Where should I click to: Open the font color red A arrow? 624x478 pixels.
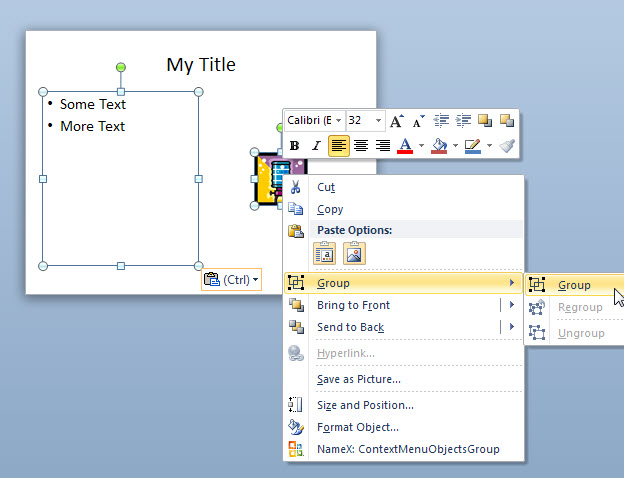coord(421,146)
